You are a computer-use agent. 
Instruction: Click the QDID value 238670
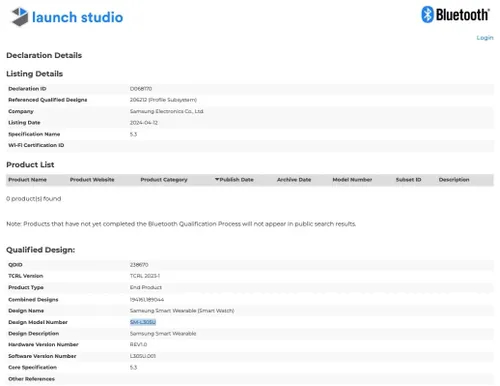[x=139, y=265]
